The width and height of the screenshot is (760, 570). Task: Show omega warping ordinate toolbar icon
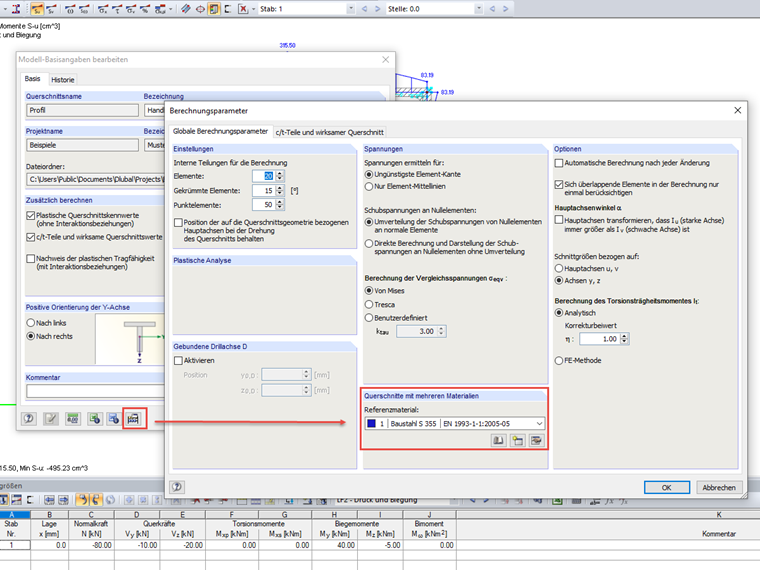70,9
